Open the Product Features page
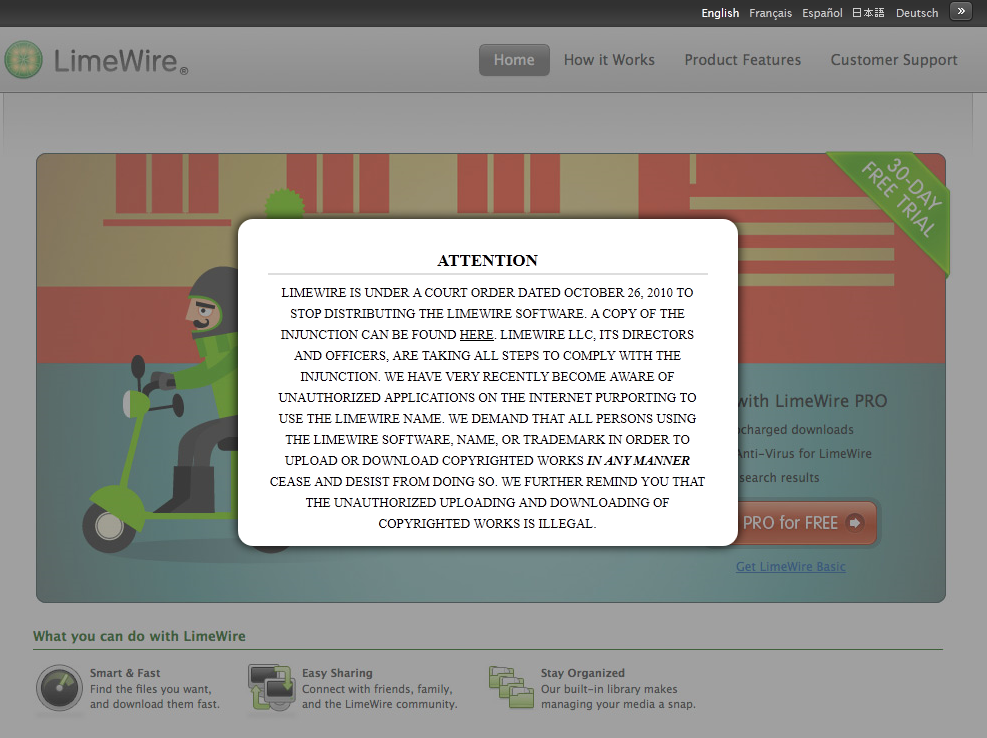 point(743,60)
